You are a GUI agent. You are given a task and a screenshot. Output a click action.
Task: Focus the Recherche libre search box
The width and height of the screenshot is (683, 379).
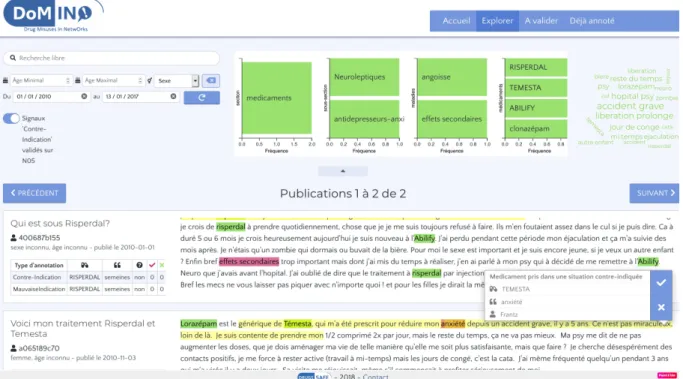pos(112,58)
